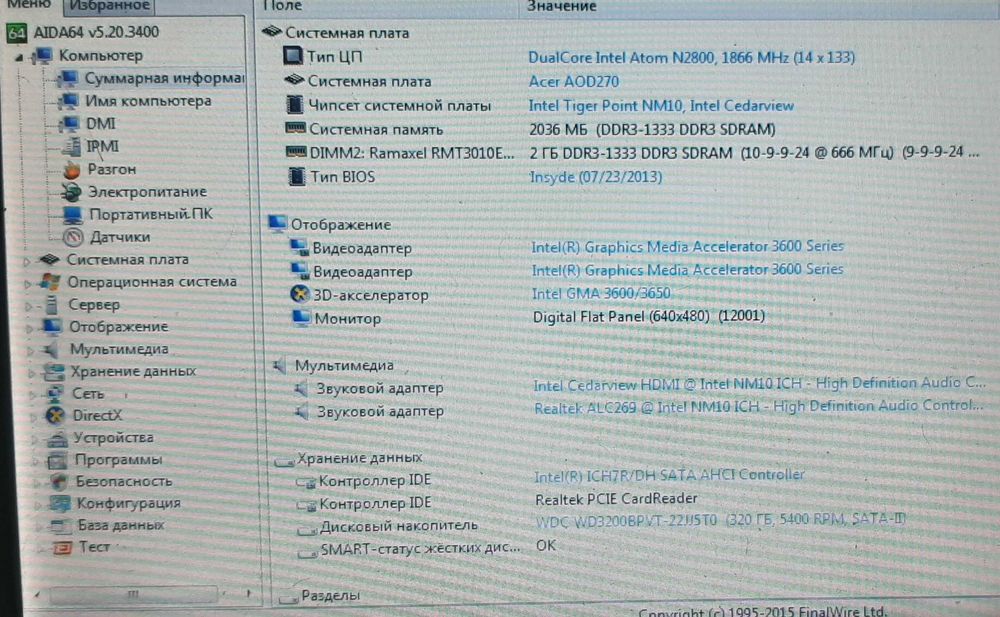Select Realtek PCIE CardReader value
Viewport: 1000px width, 617px height.
[x=616, y=498]
